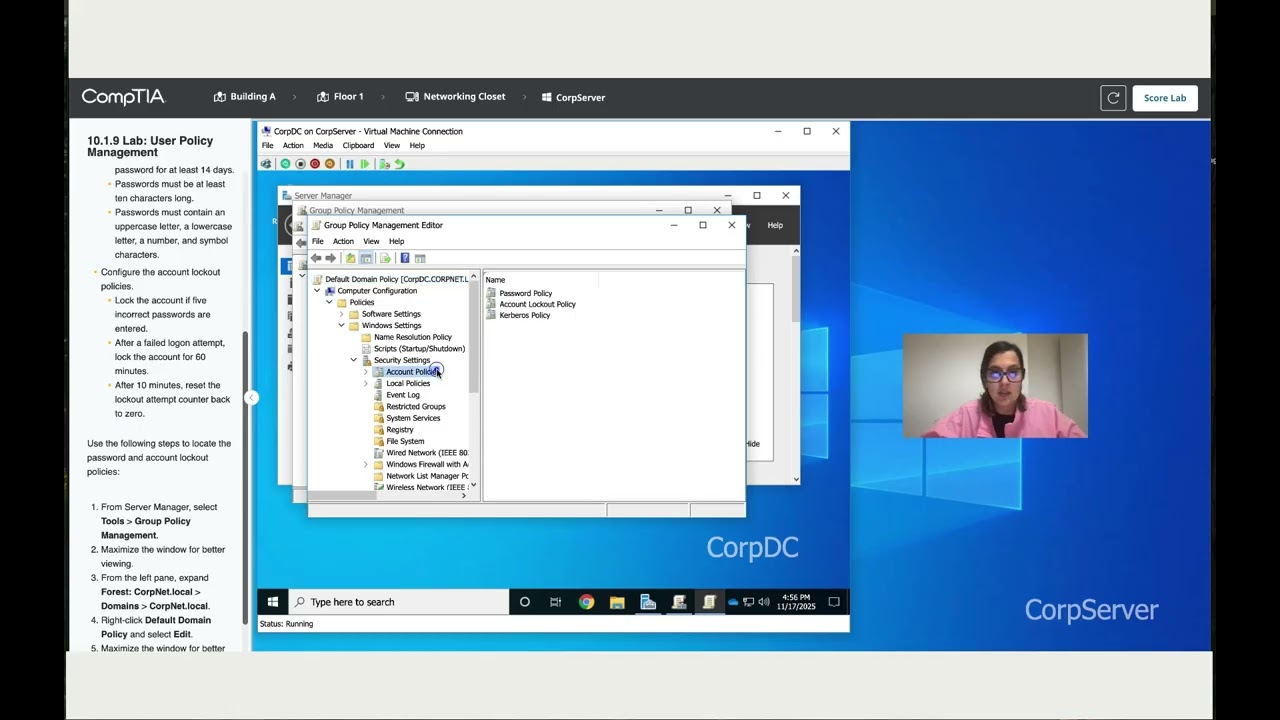Click the Export List toolbar icon

pyautogui.click(x=385, y=258)
